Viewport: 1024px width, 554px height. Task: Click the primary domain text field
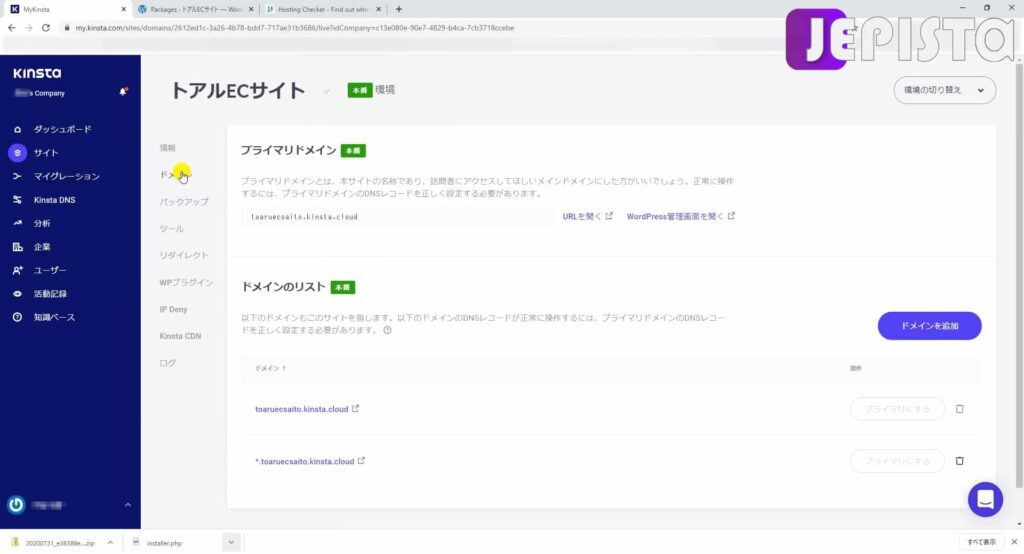398,216
